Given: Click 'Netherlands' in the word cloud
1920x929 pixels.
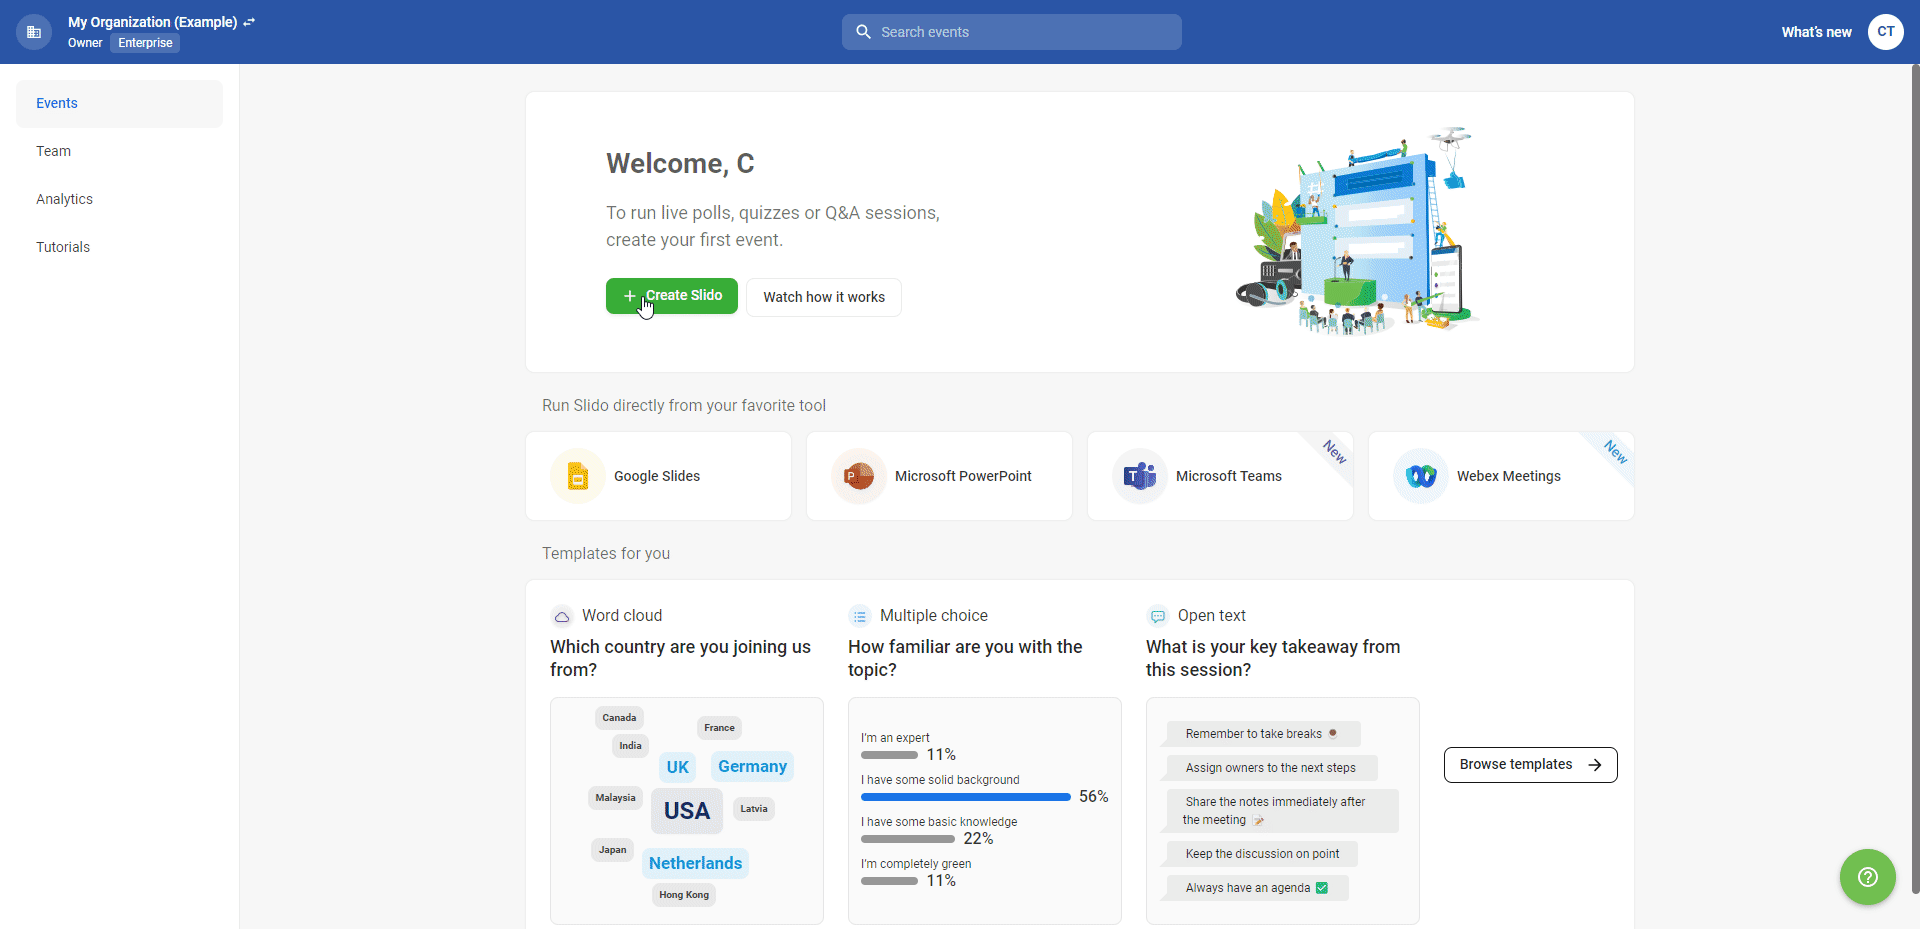Looking at the screenshot, I should pyautogui.click(x=695, y=863).
